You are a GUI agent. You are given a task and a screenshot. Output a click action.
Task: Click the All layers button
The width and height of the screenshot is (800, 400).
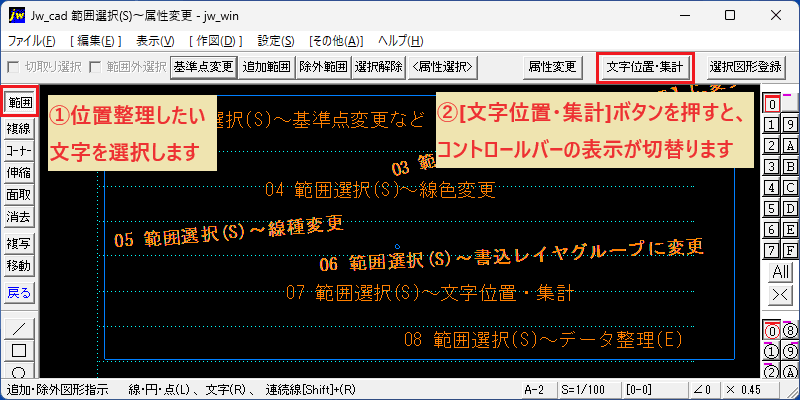[x=781, y=272]
